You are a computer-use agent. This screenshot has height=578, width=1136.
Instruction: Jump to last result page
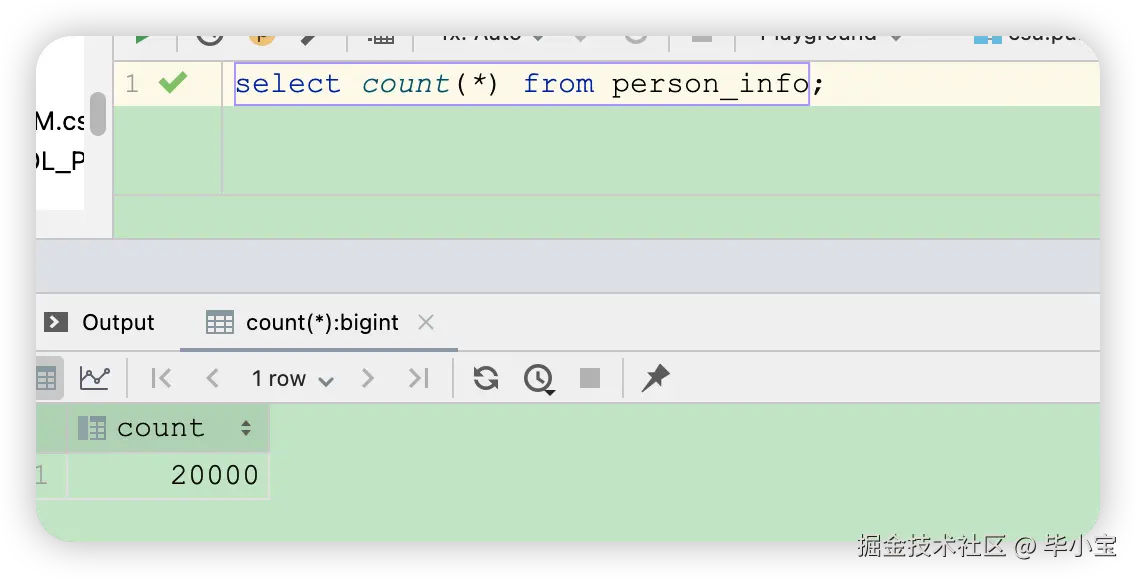418,378
